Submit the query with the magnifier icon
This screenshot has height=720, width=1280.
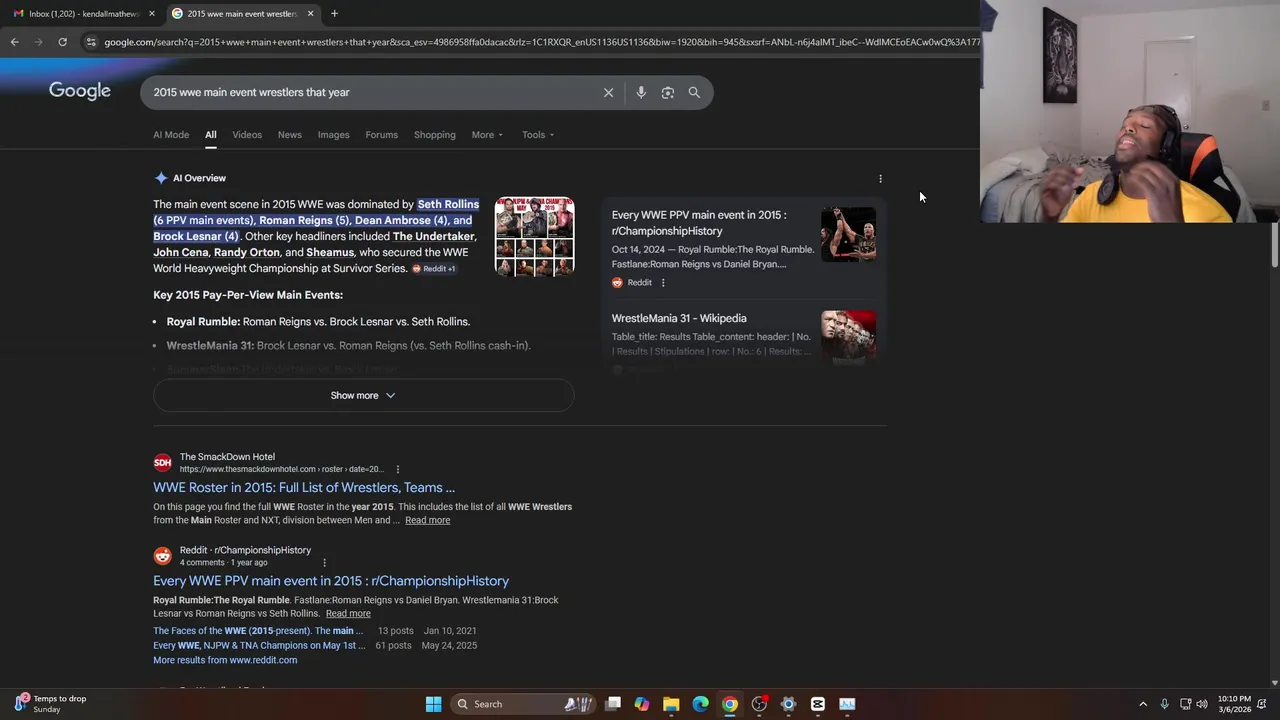click(694, 92)
